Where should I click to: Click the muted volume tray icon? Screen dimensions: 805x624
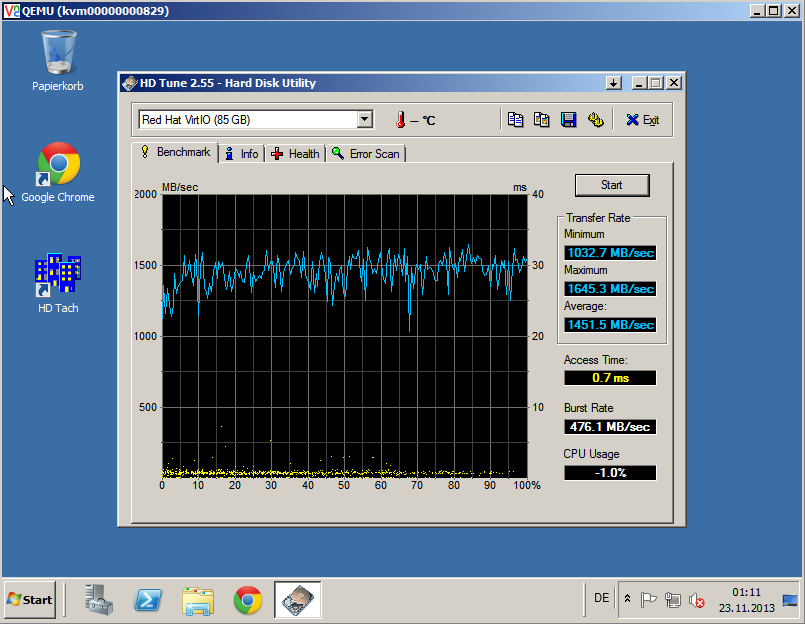[696, 599]
